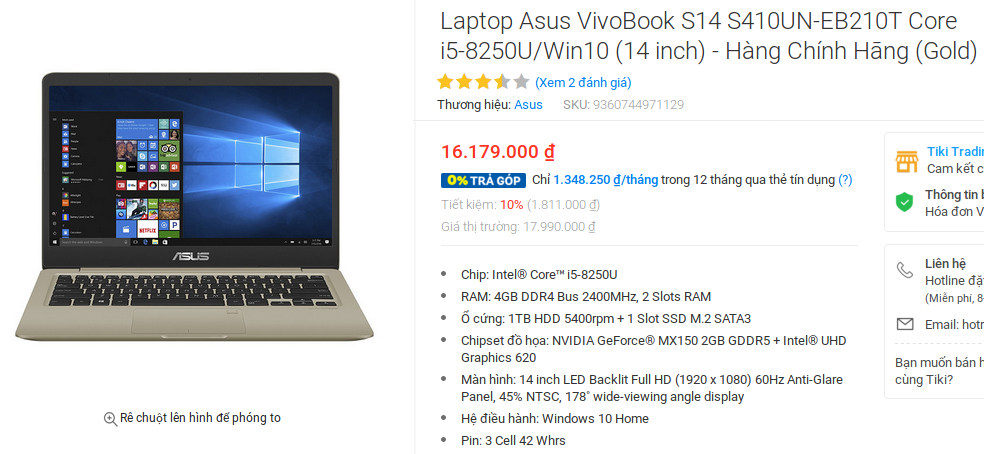The image size is (984, 454).
Task: Click the Asus VivoBook laptop product image
Action: click(x=194, y=207)
